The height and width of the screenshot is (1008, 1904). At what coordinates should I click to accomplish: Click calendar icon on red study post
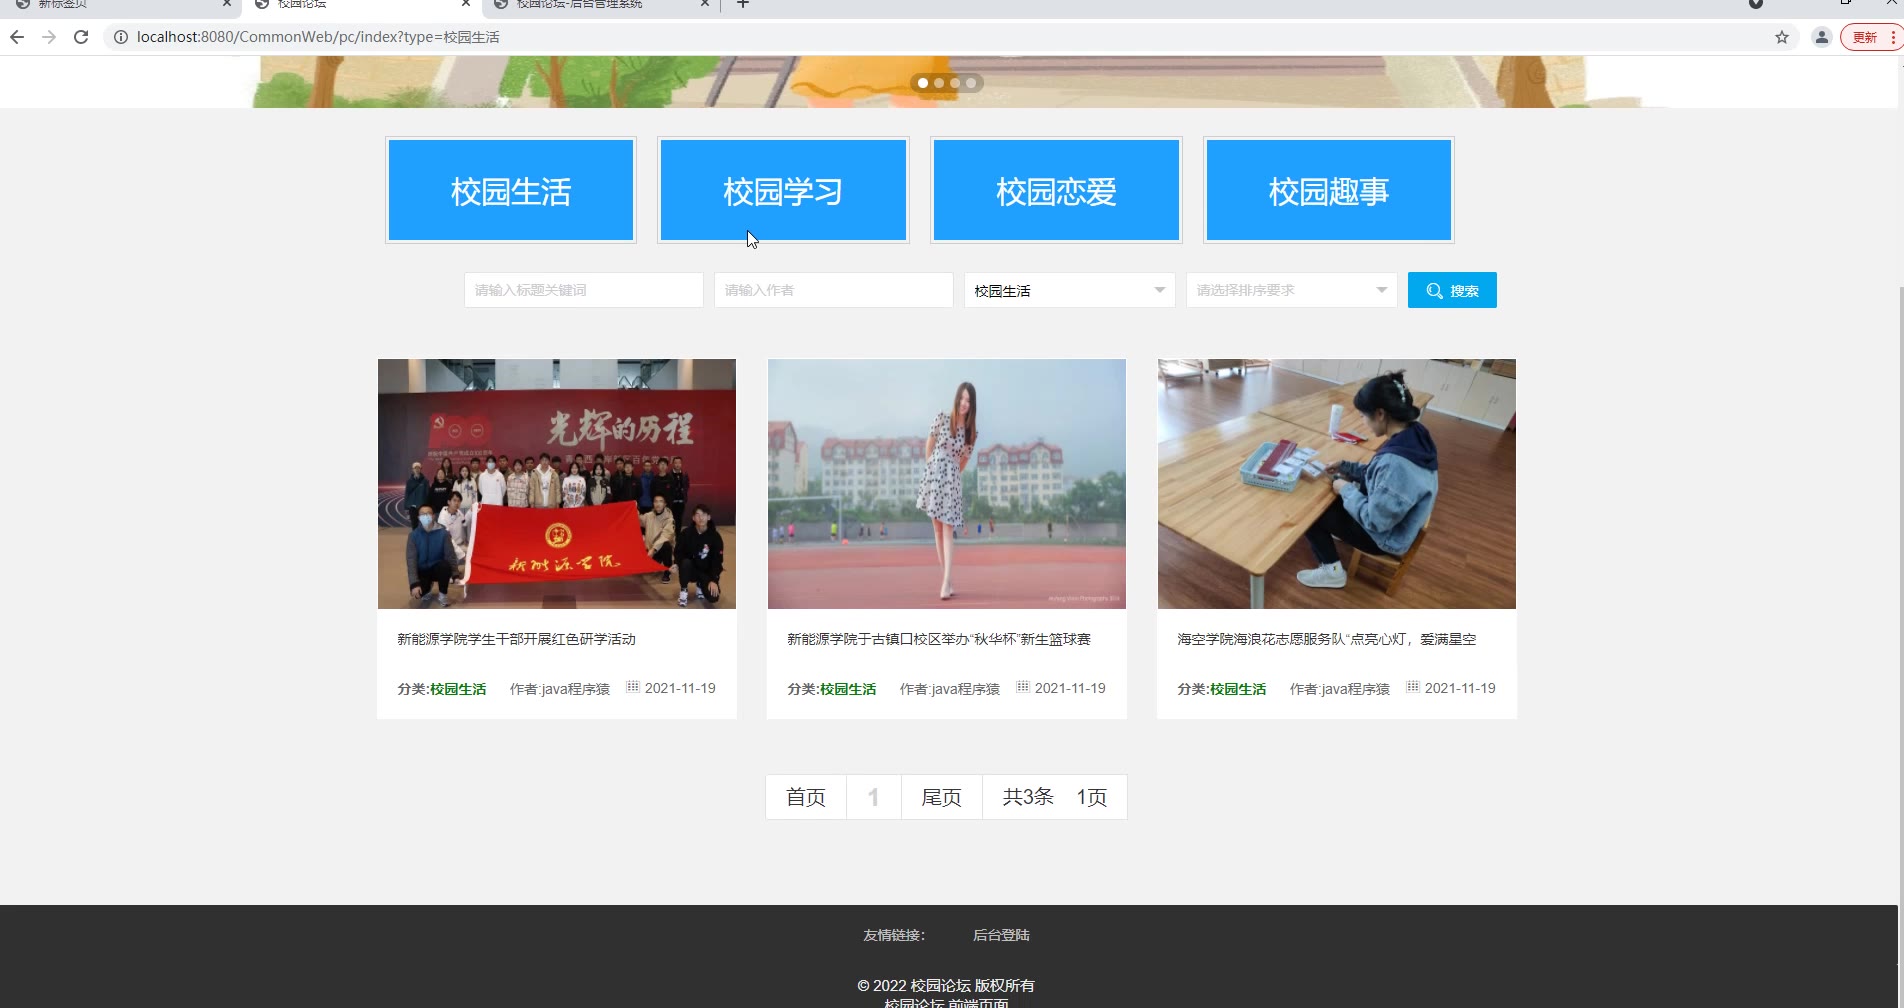tap(632, 687)
